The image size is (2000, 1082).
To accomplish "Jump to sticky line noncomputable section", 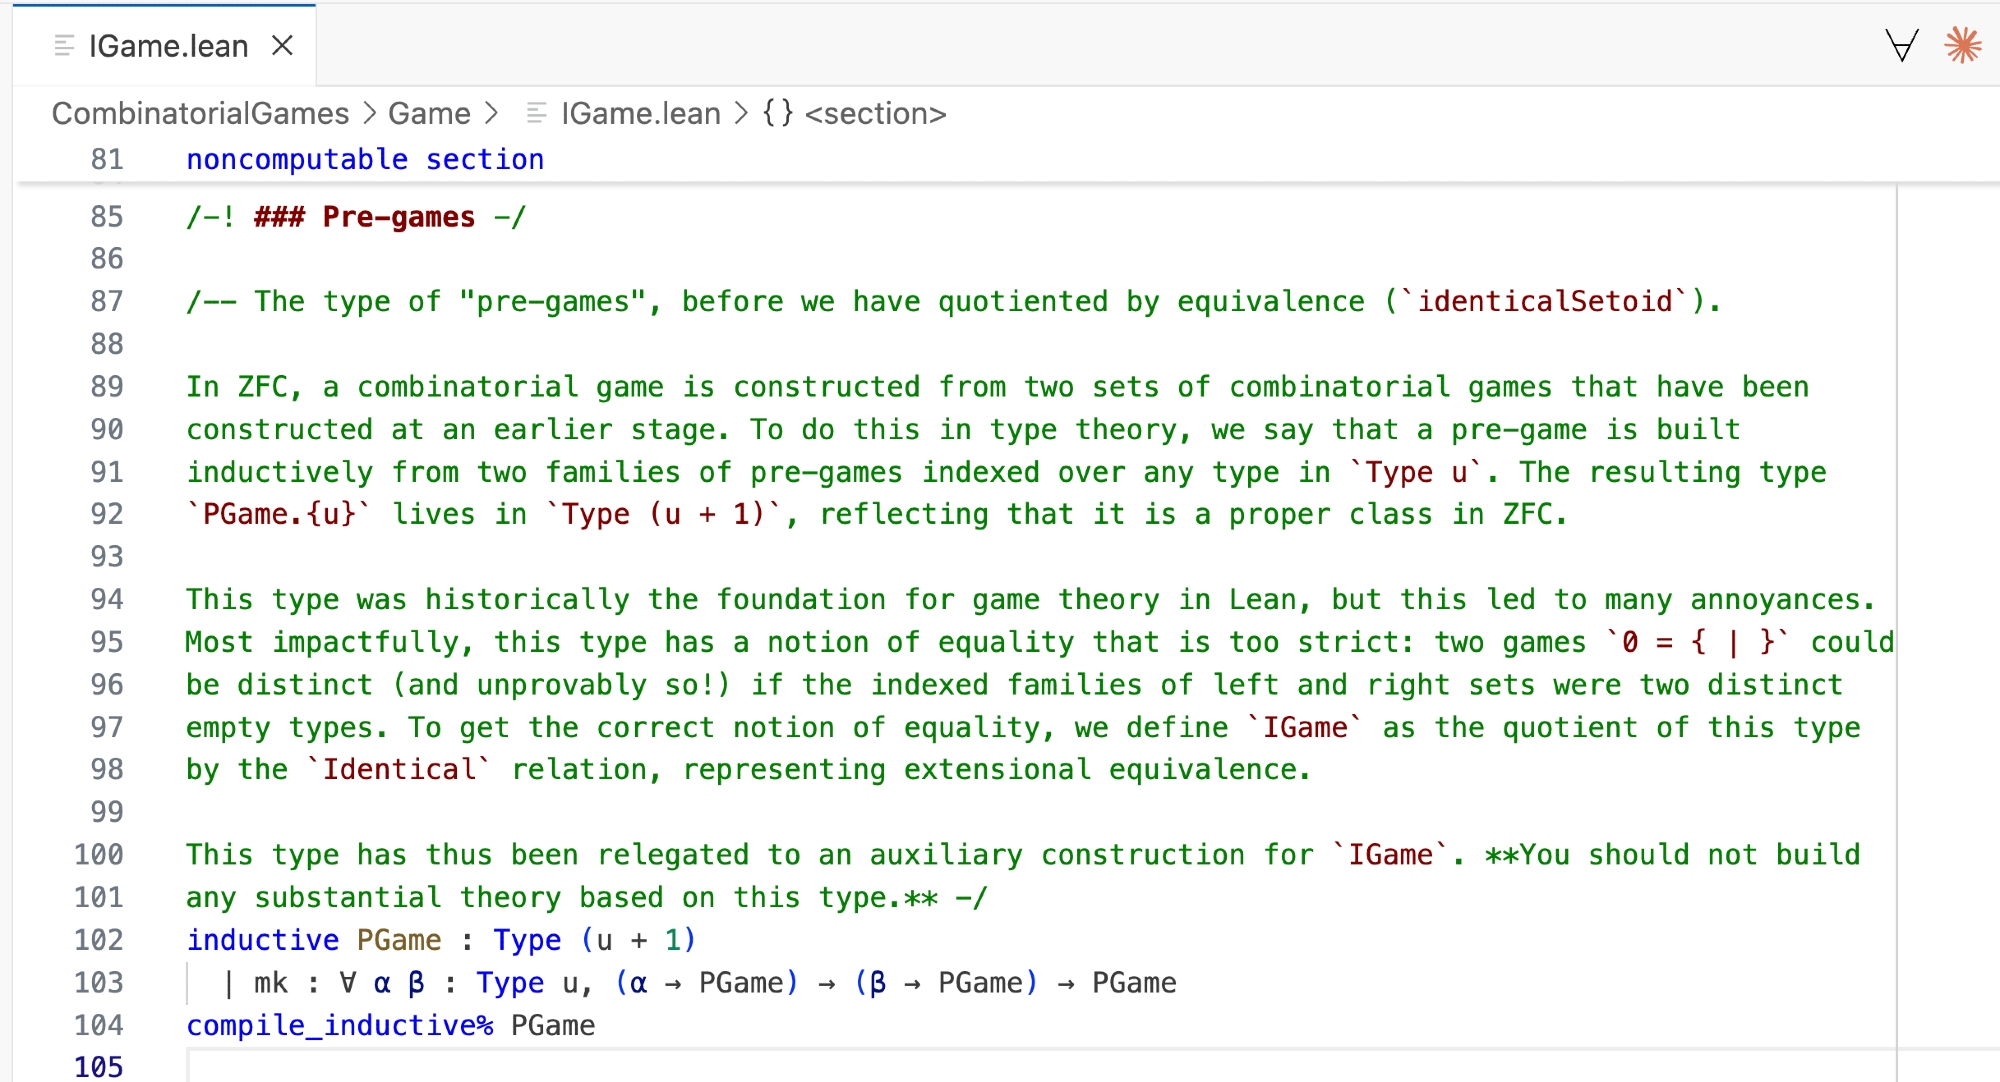I will pyautogui.click(x=365, y=160).
